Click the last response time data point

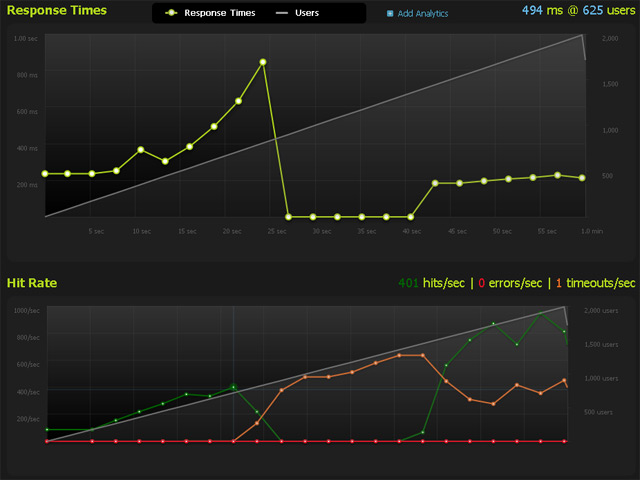(582, 178)
